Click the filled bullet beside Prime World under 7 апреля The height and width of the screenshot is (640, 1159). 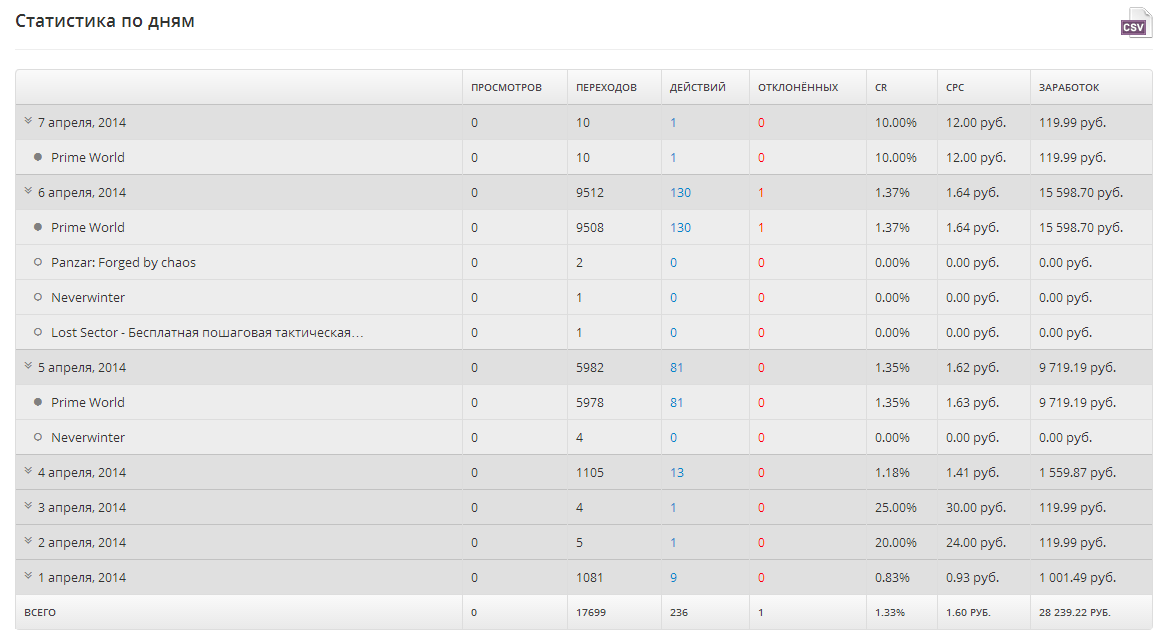click(38, 157)
